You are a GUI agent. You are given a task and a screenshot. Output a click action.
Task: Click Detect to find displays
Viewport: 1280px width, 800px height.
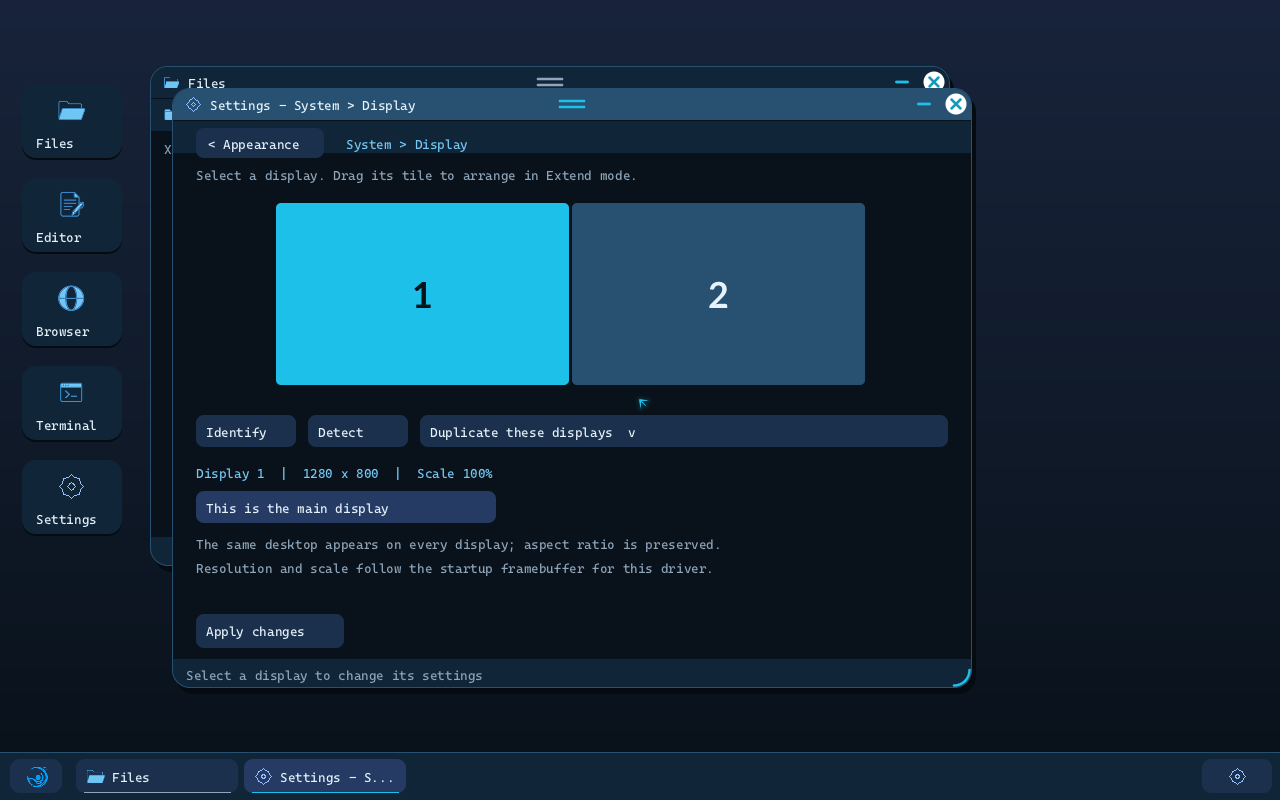tap(358, 431)
